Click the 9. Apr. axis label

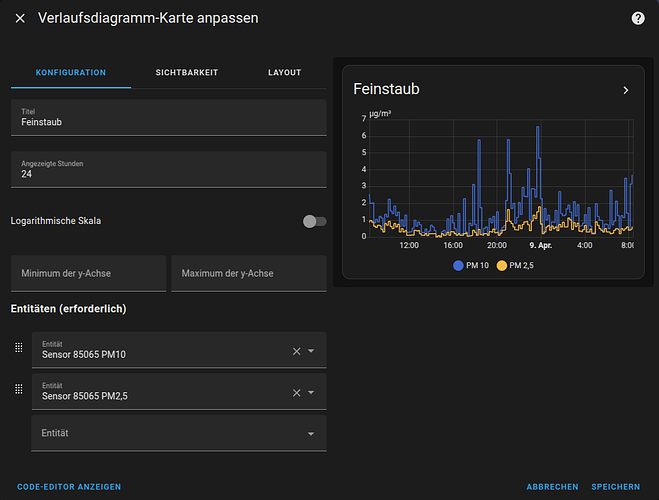tap(540, 245)
